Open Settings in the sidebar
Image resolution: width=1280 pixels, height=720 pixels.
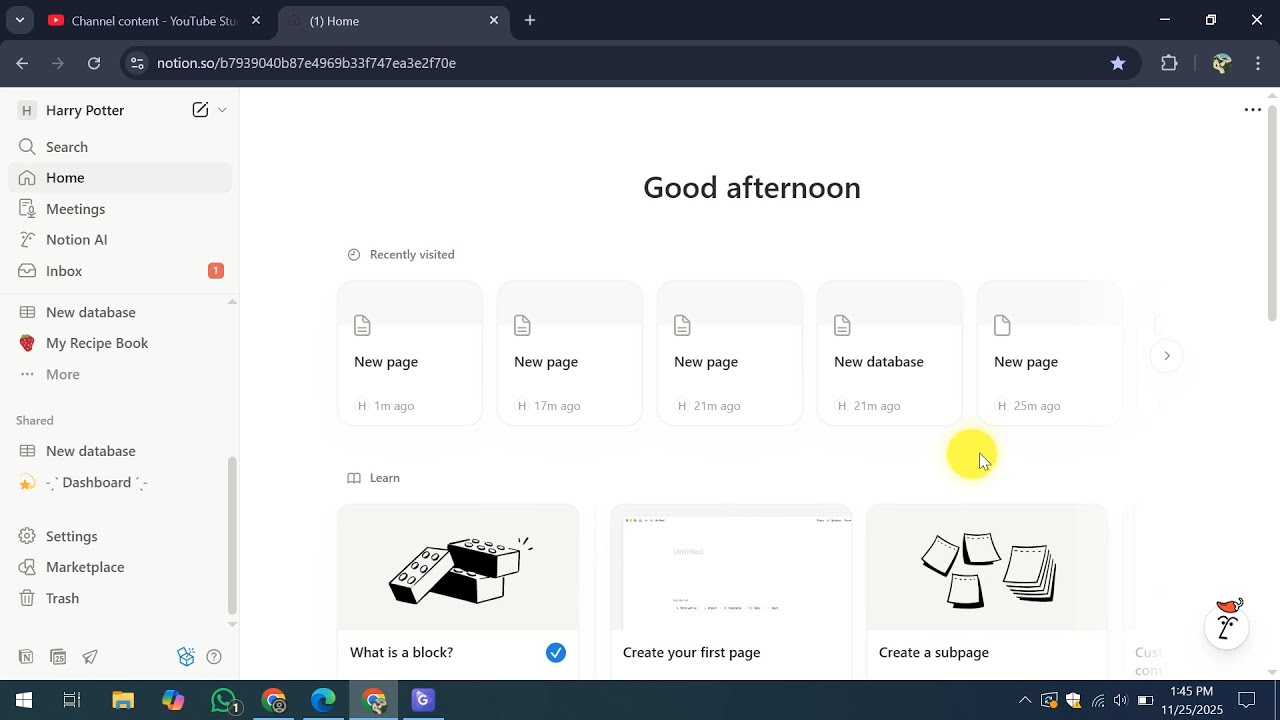coord(120,536)
